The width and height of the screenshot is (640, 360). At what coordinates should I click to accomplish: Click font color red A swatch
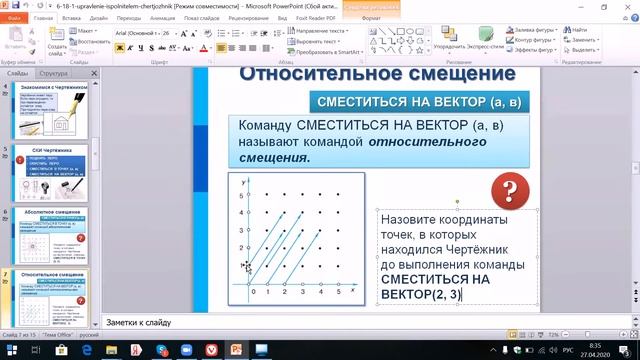(x=204, y=48)
